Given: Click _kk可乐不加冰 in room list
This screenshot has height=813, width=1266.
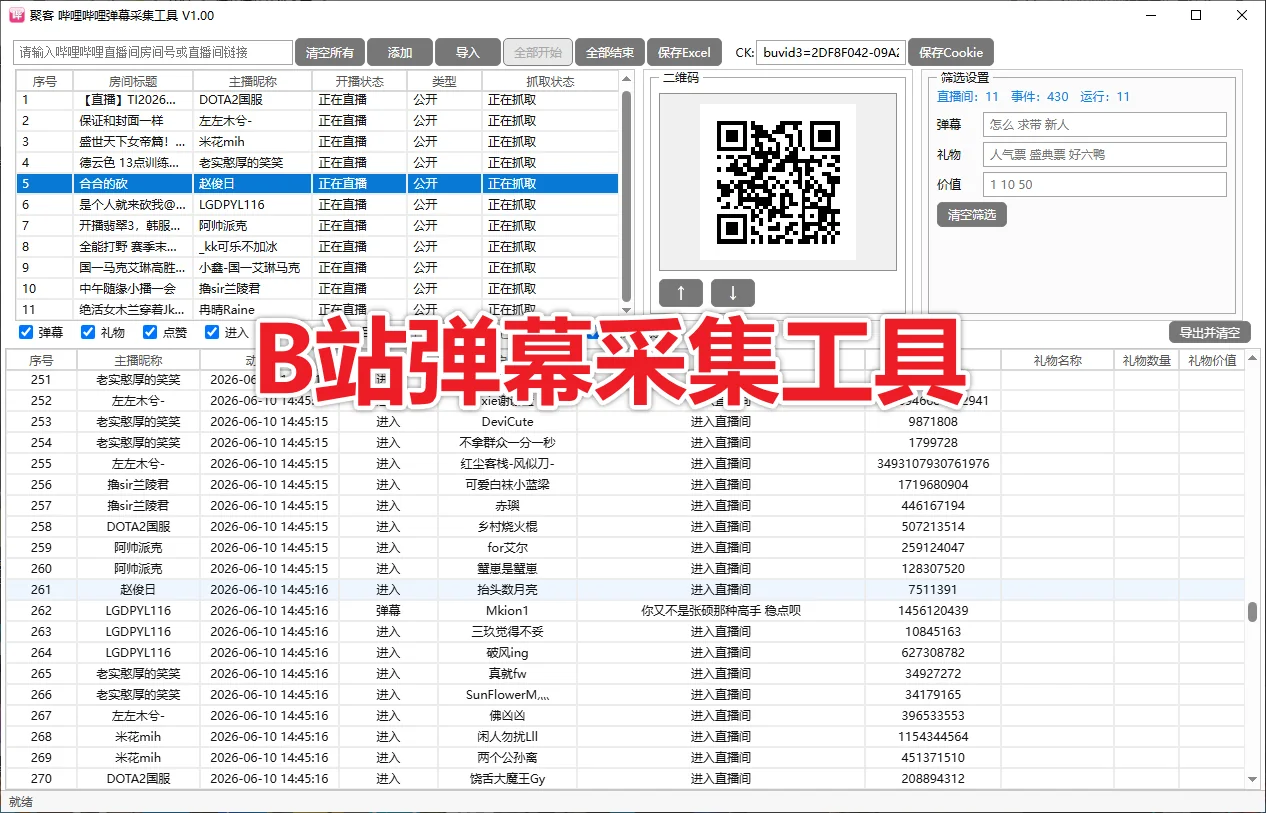Looking at the screenshot, I should pyautogui.click(x=238, y=246).
